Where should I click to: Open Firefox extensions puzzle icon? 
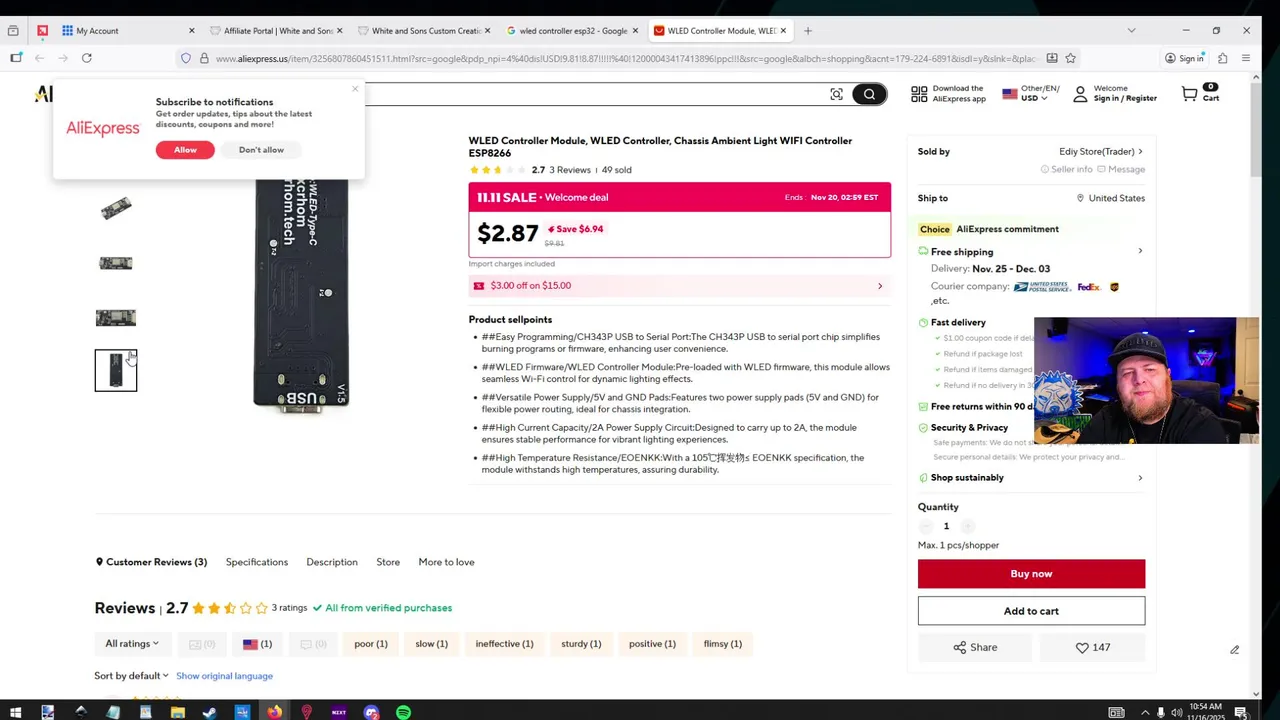point(1222,58)
